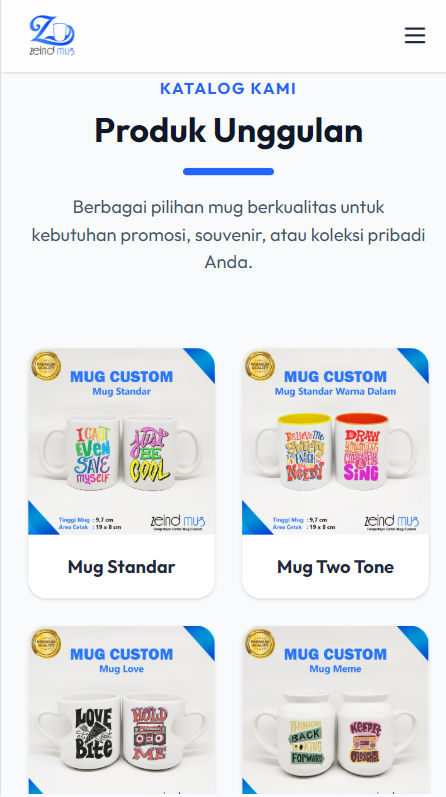
Task: Click the Mug Two Tone title
Action: pos(335,567)
